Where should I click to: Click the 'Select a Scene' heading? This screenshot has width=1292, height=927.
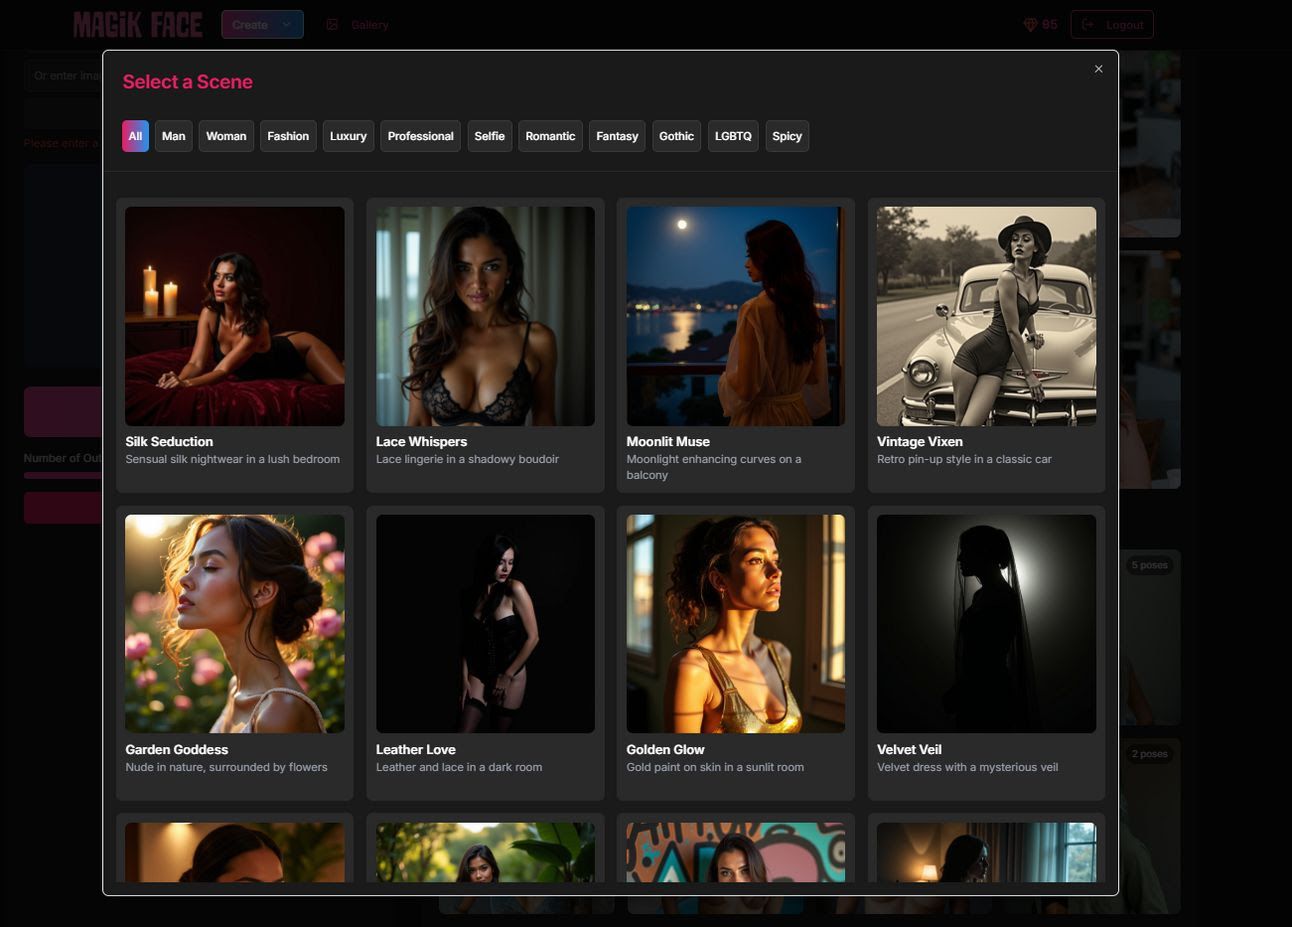(x=188, y=82)
